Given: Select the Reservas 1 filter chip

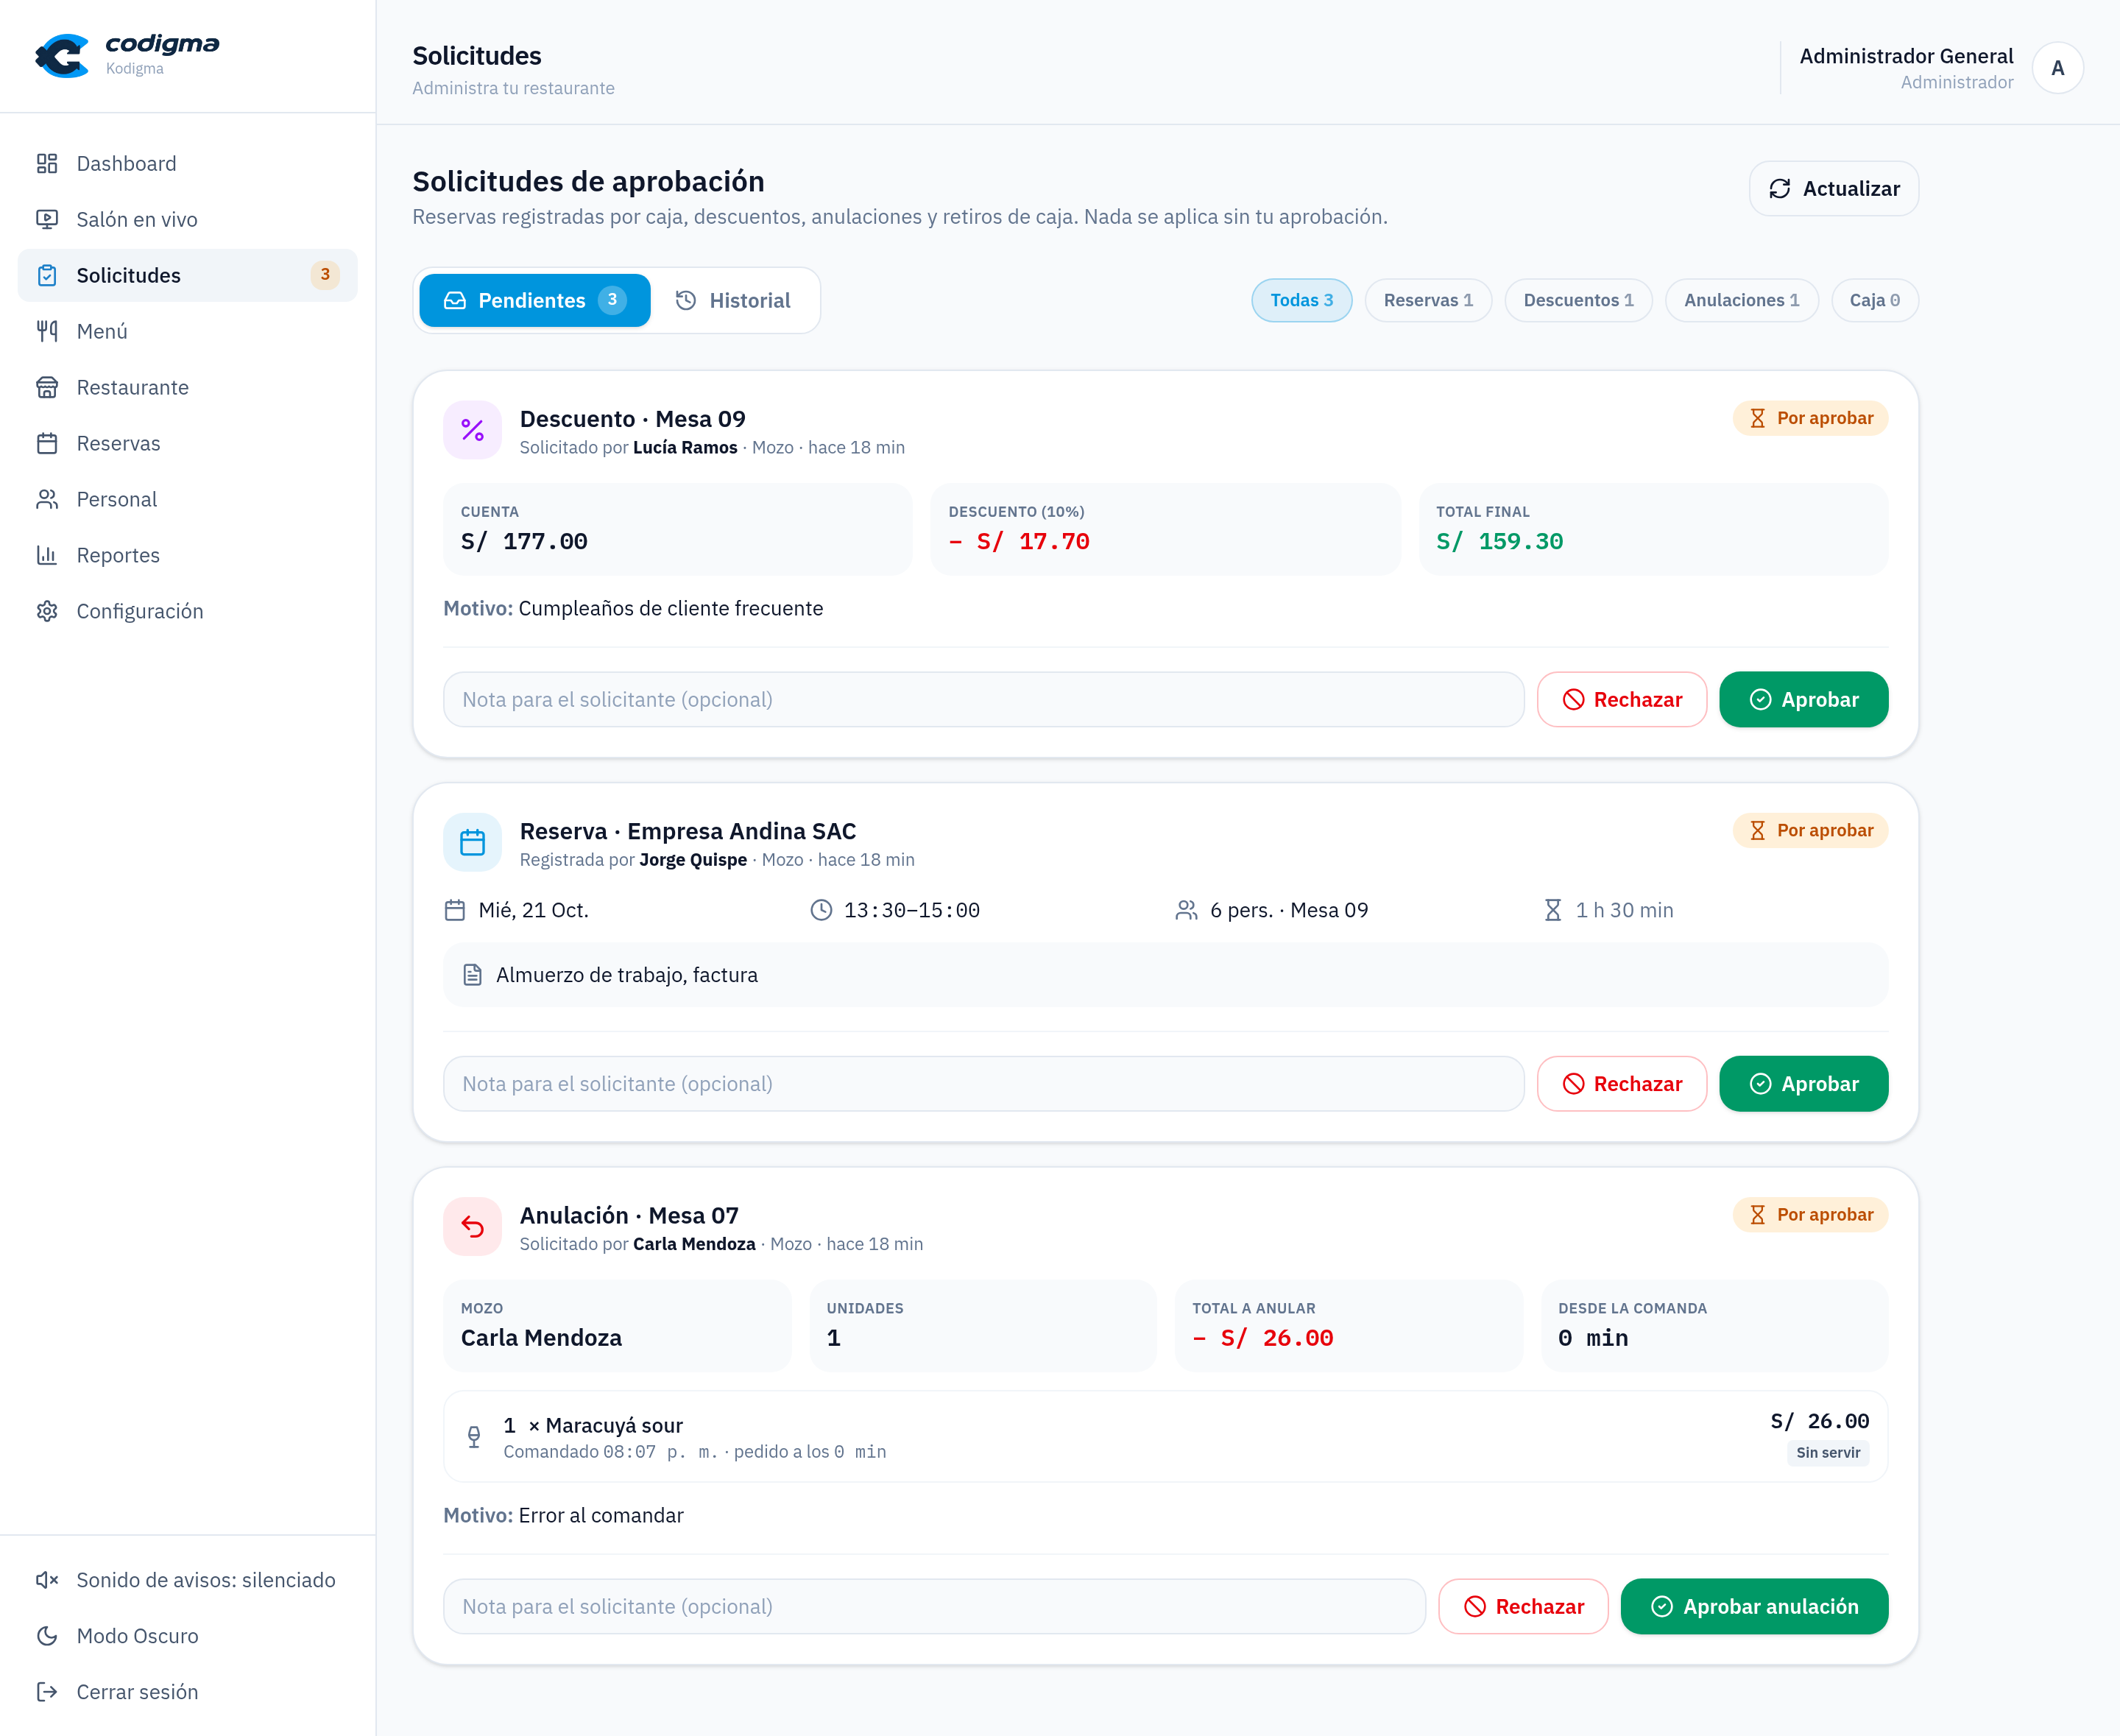Looking at the screenshot, I should (x=1428, y=300).
